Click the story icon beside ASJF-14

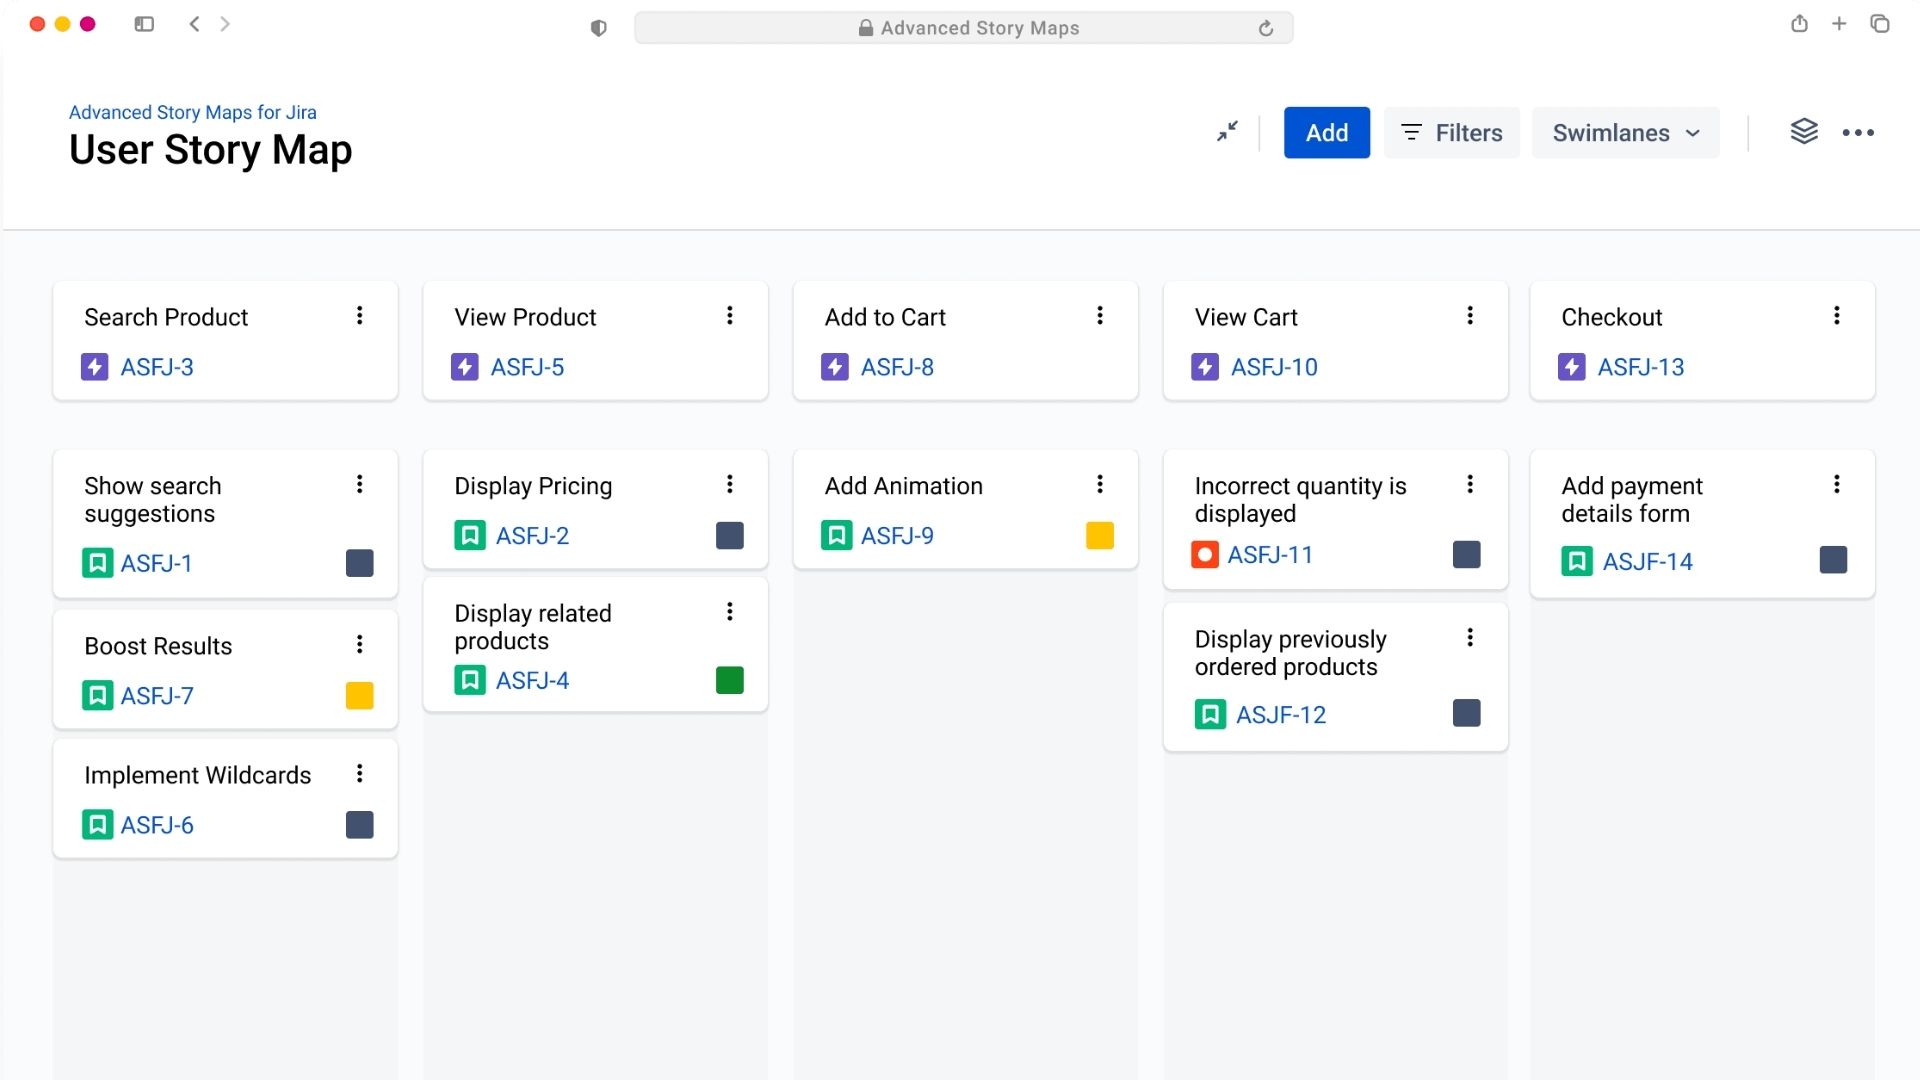coord(1577,561)
